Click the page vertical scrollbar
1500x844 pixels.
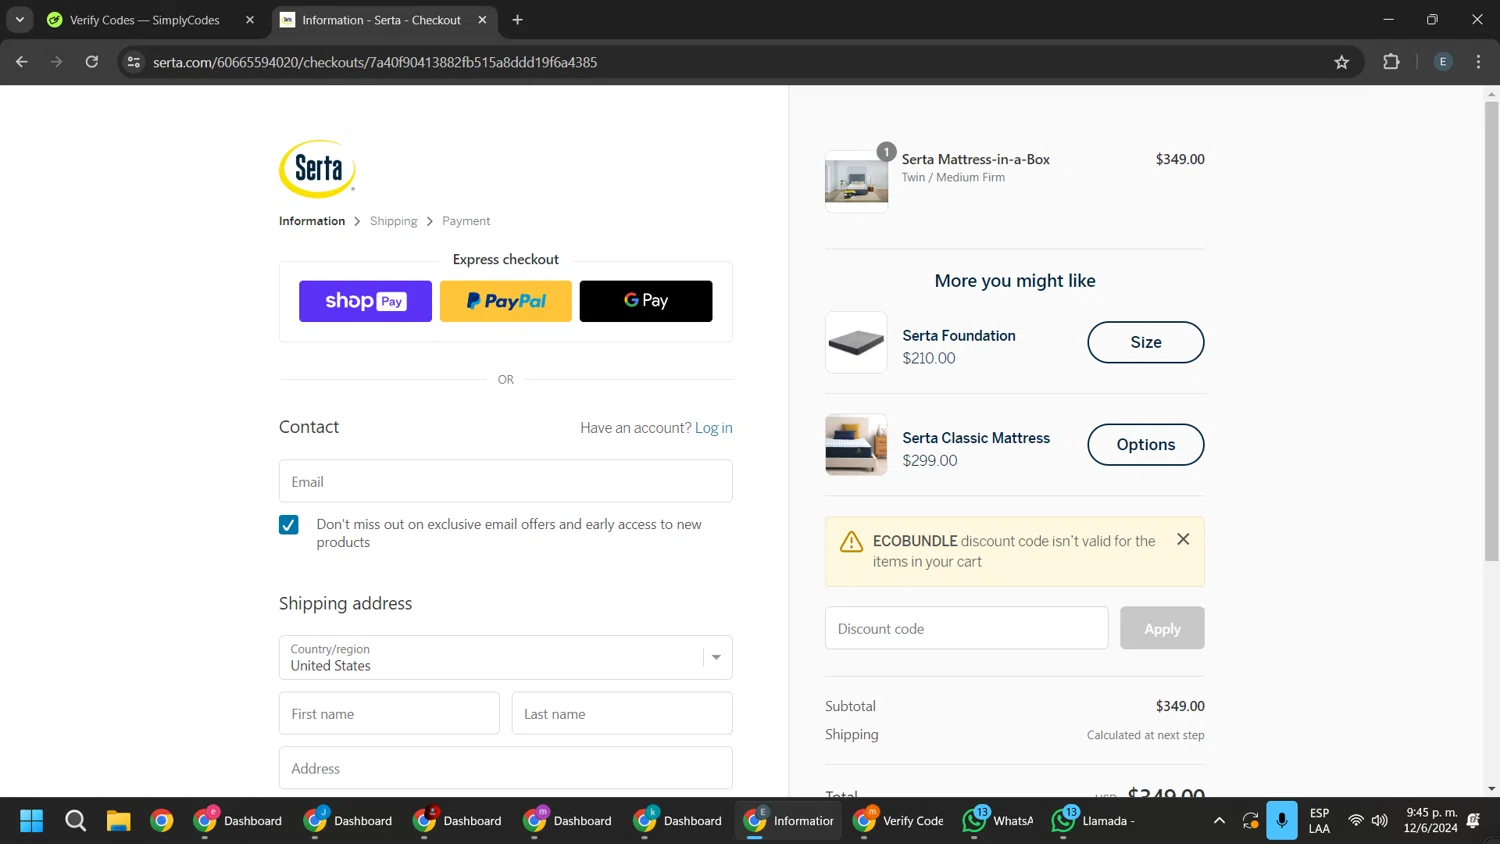coord(1491,330)
